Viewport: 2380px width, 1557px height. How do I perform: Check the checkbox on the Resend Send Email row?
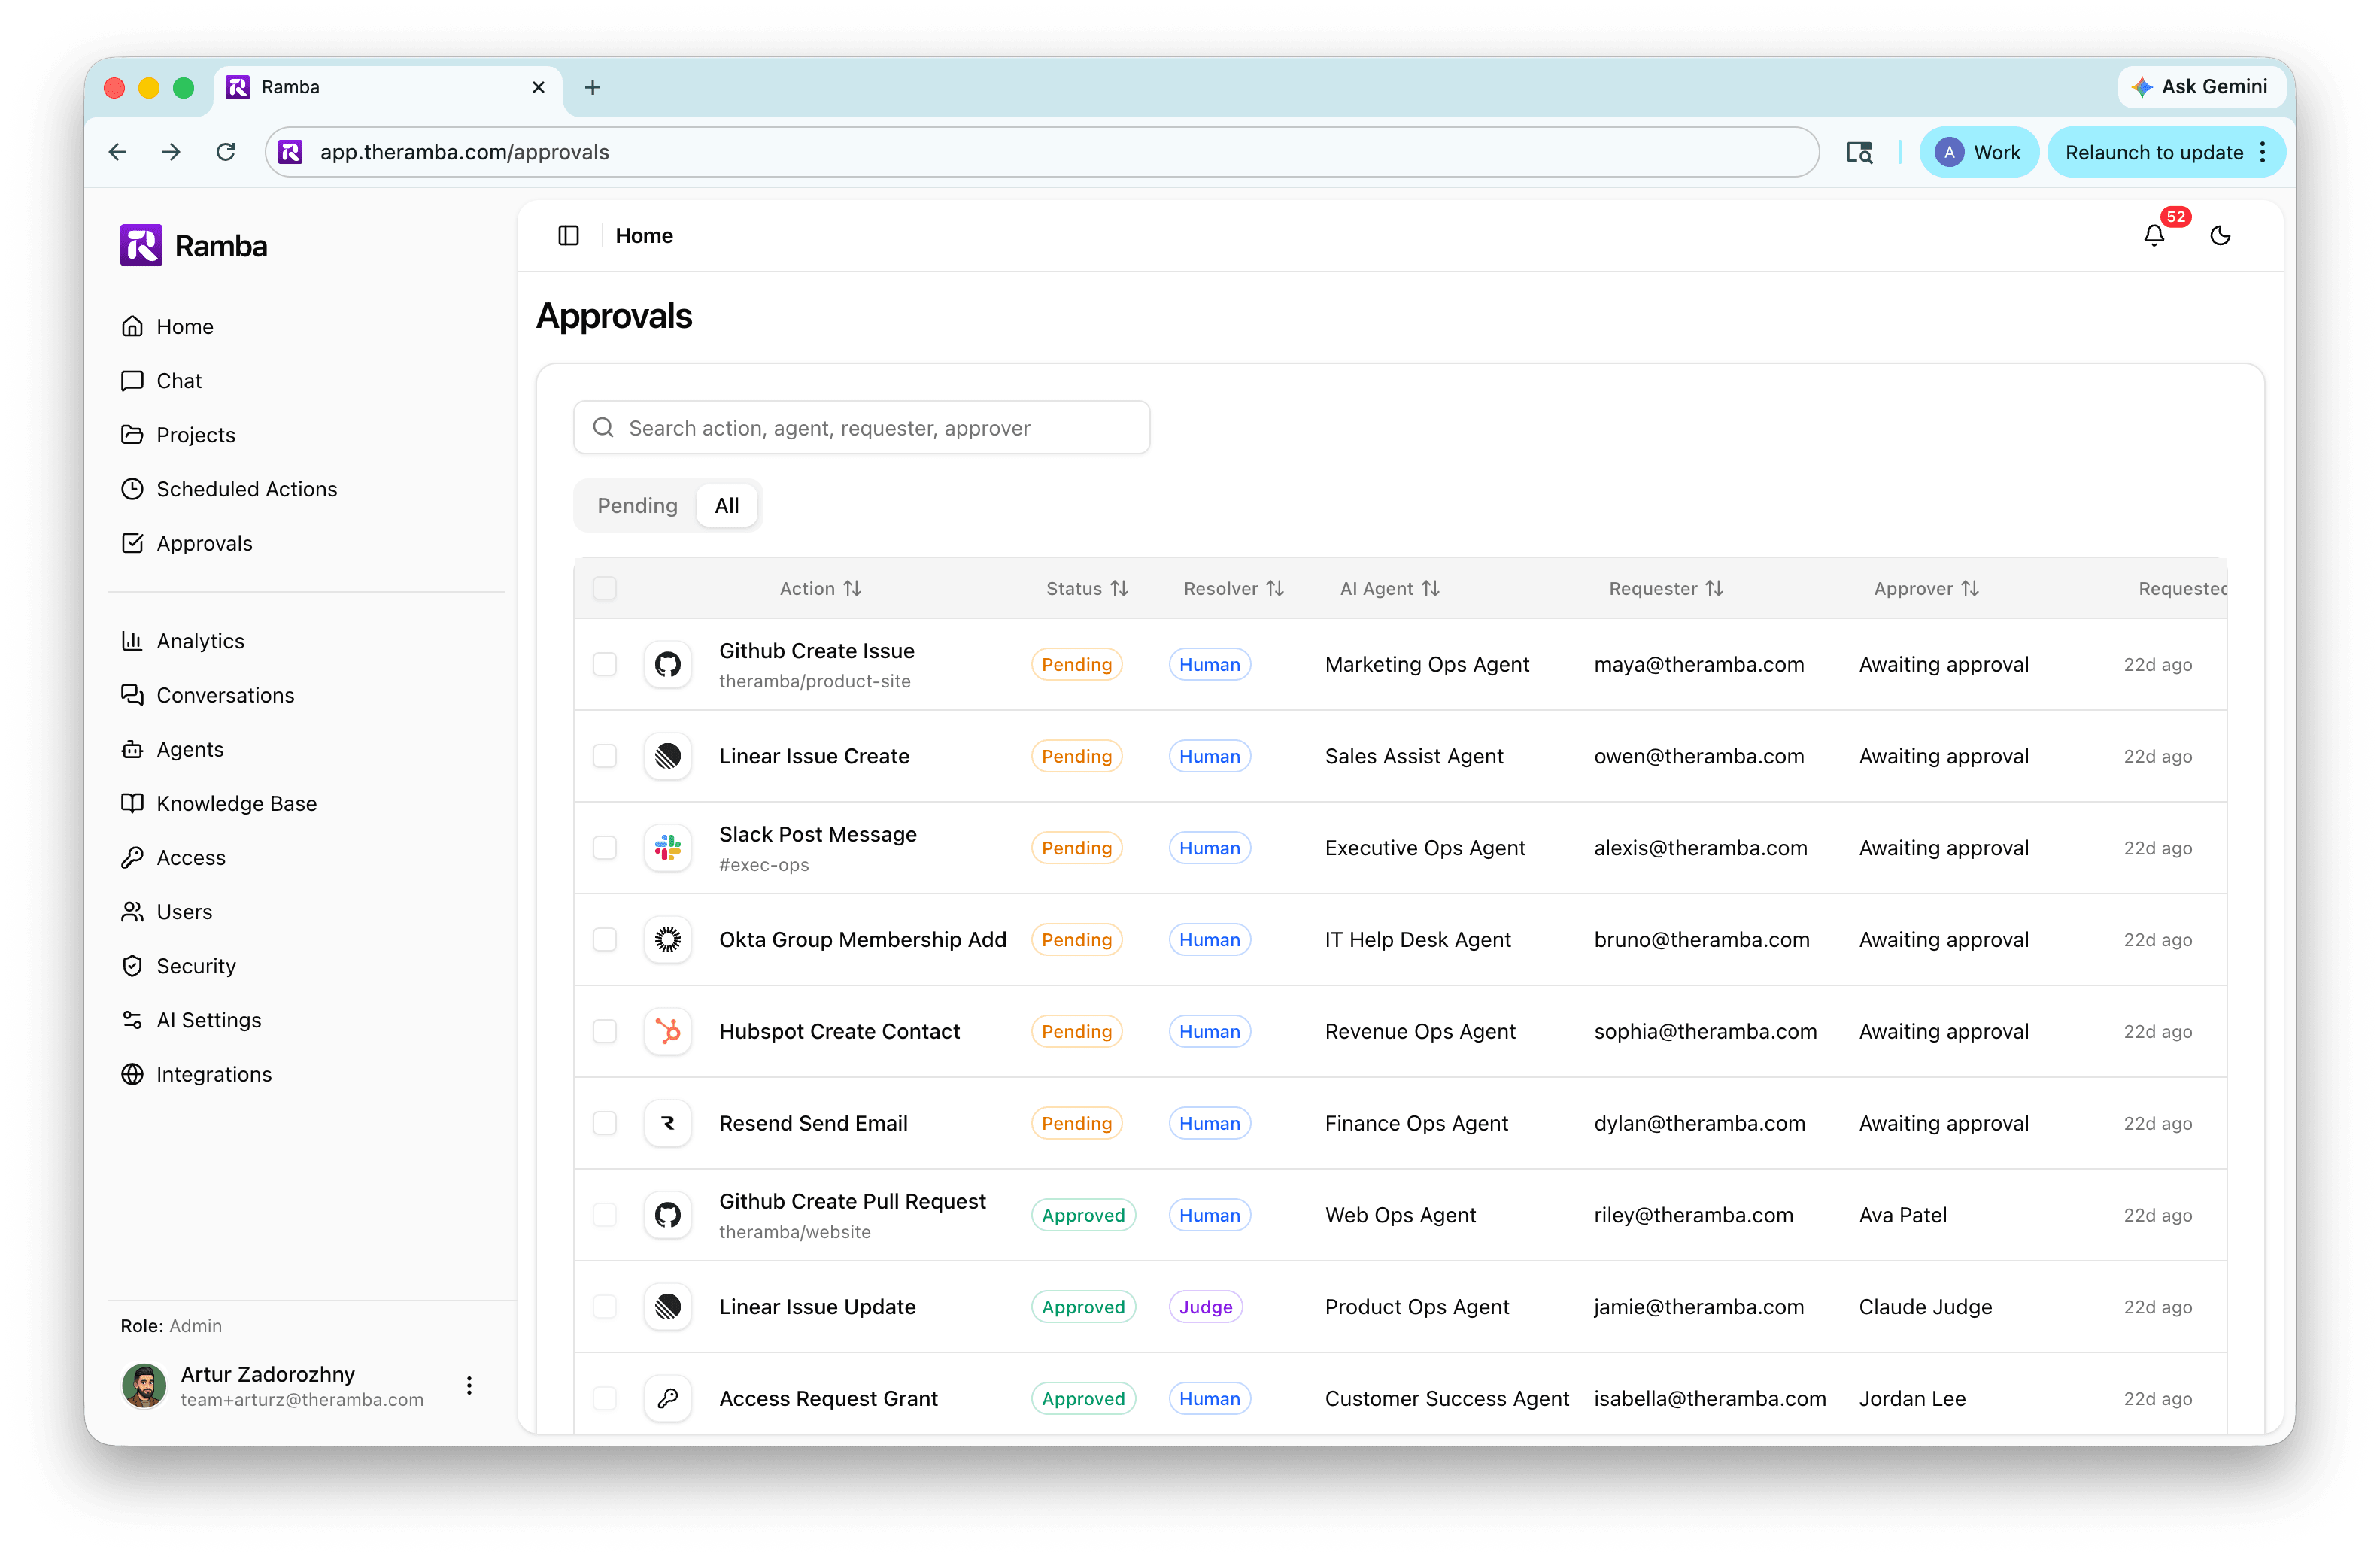tap(605, 1123)
